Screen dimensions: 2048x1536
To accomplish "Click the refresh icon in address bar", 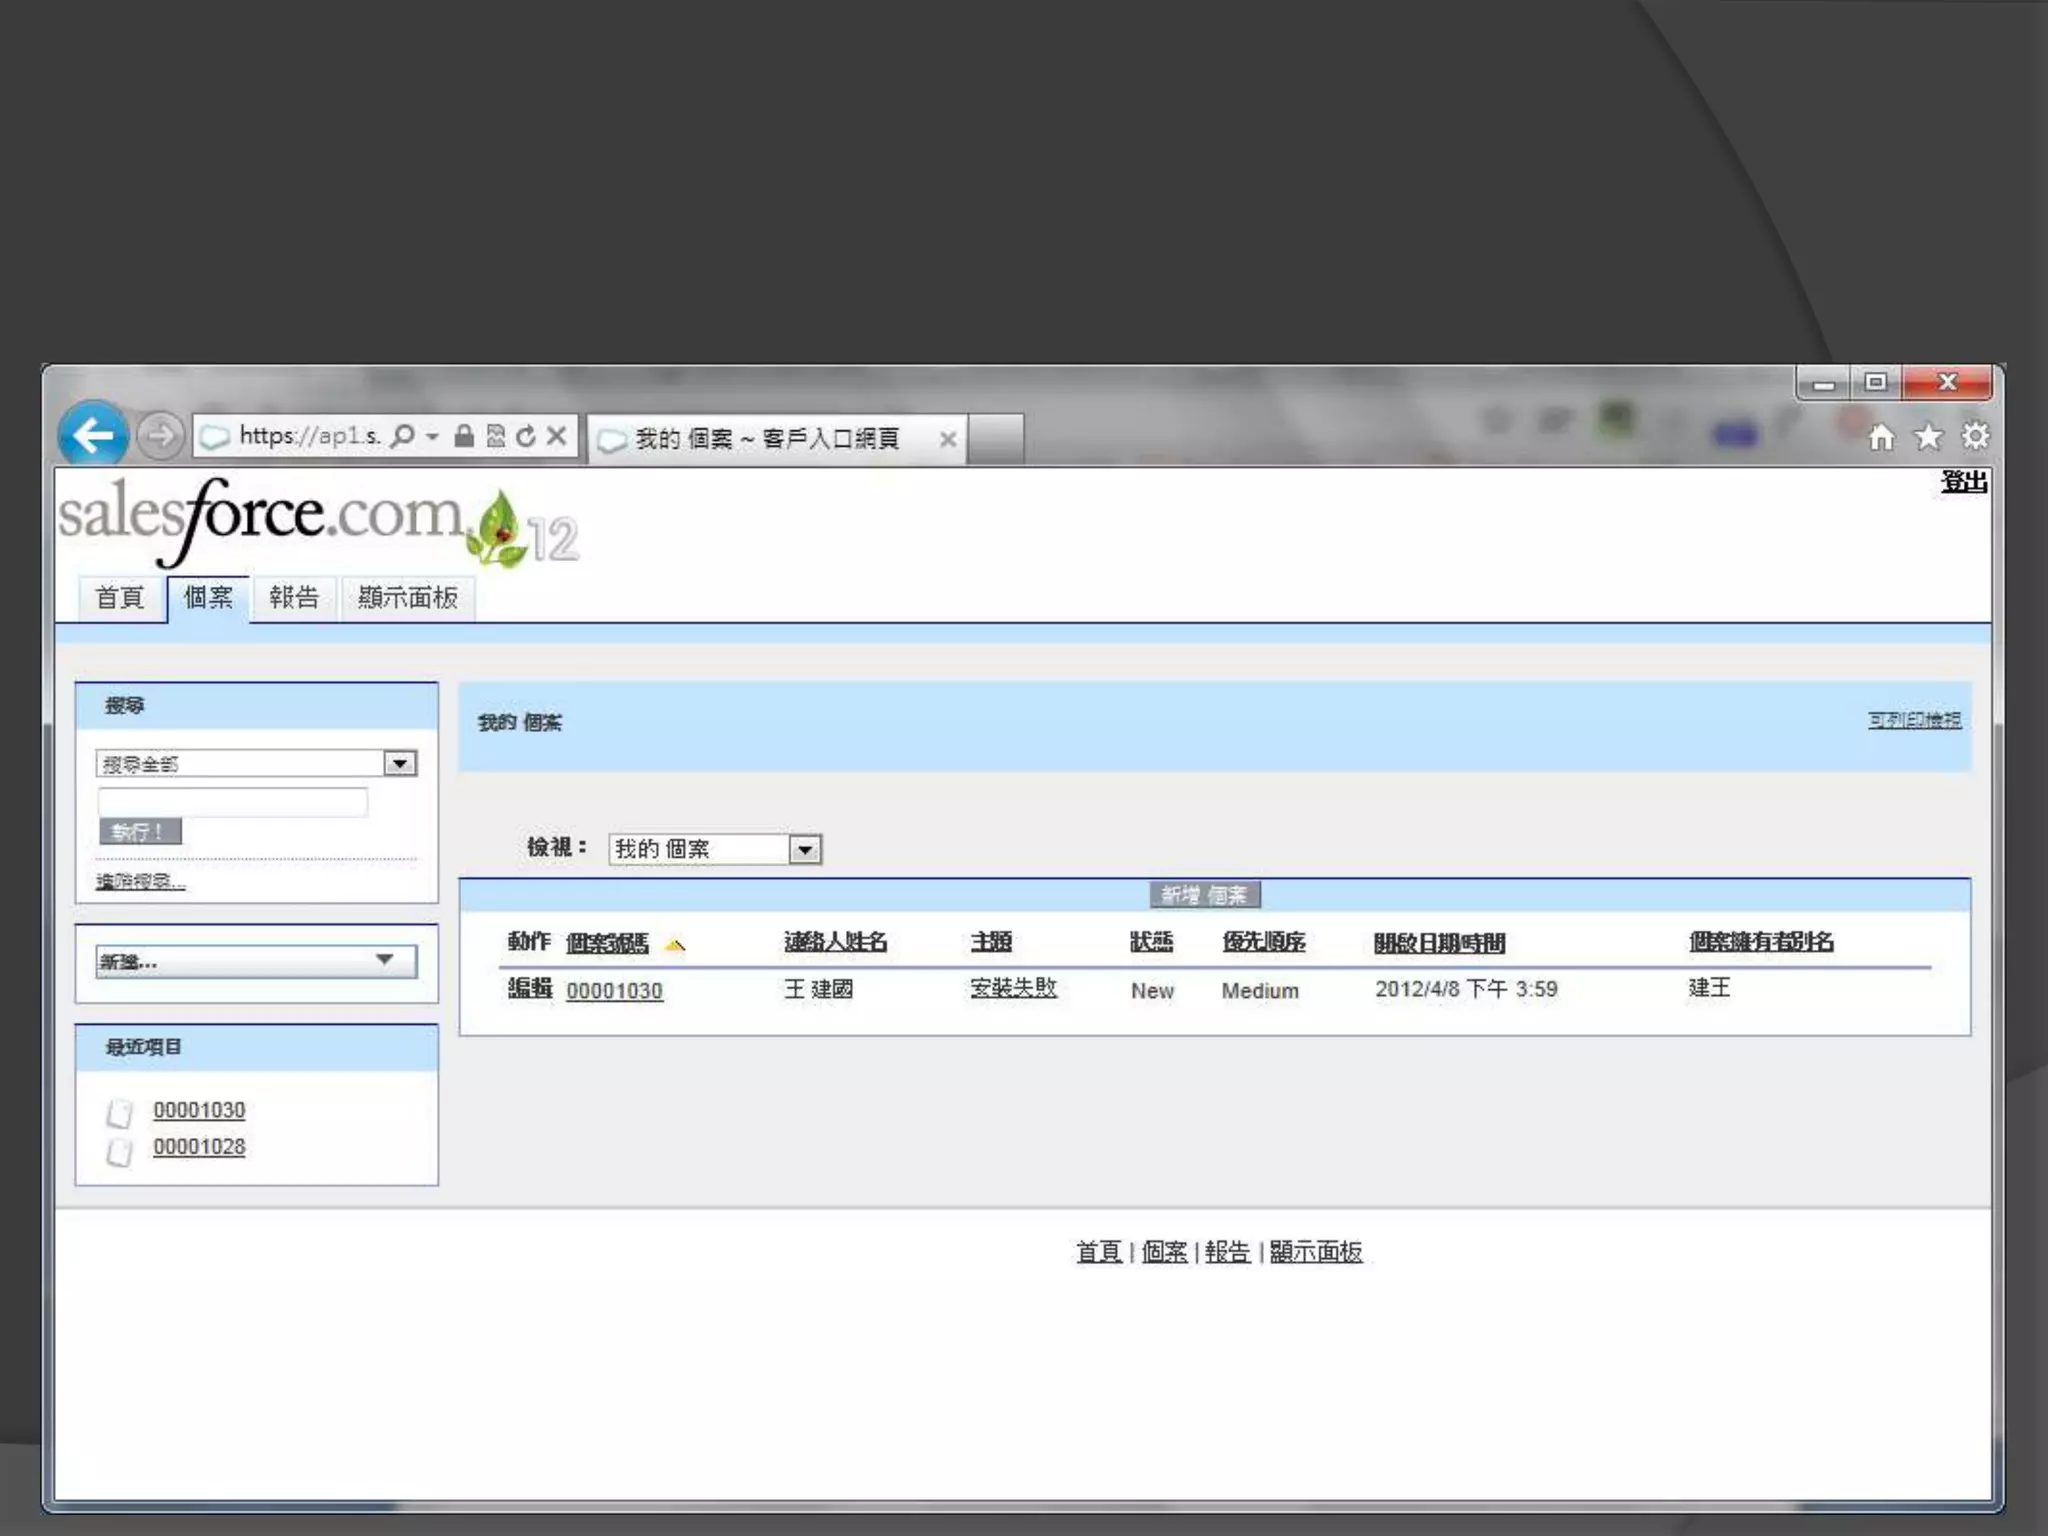I will pos(526,436).
